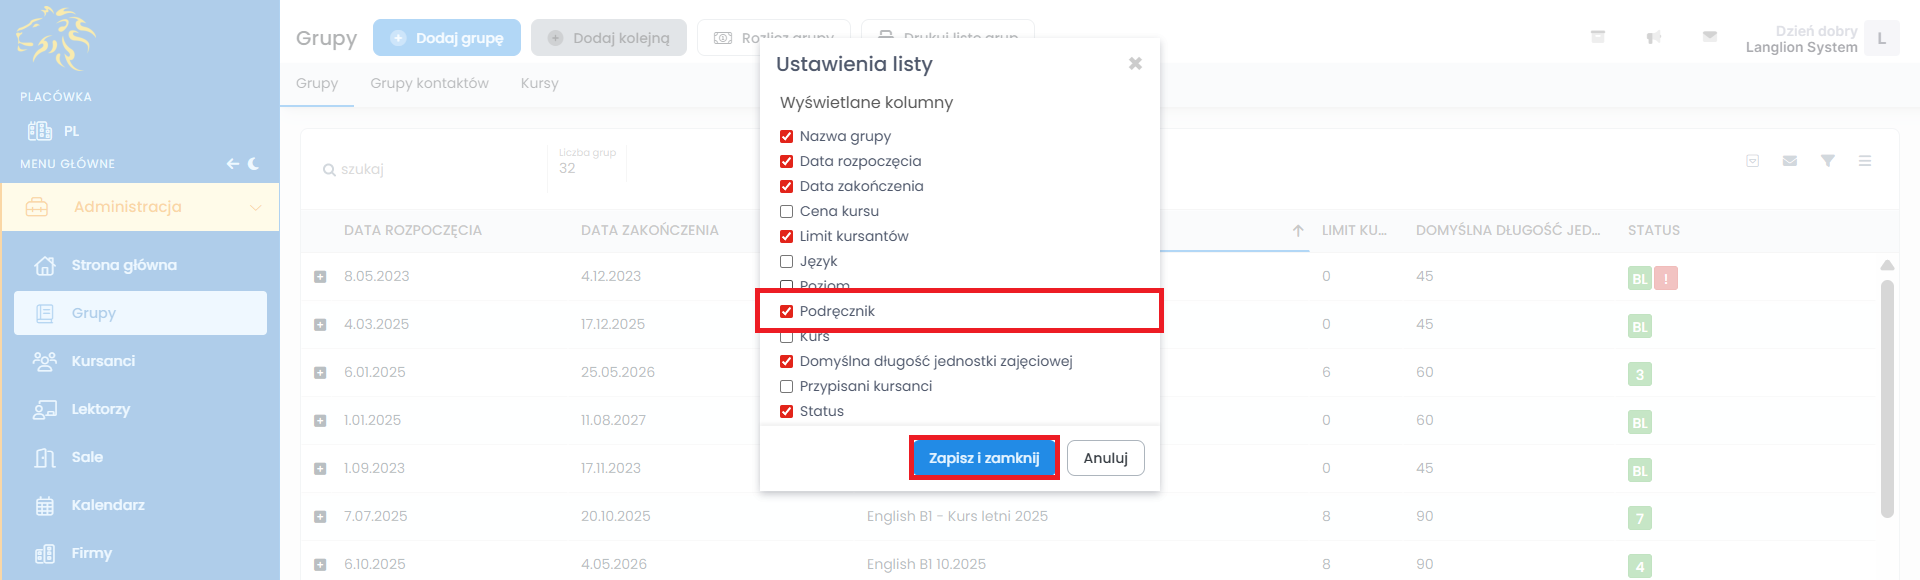Open Kalendarz from the sidebar
The image size is (1920, 580).
tap(108, 505)
